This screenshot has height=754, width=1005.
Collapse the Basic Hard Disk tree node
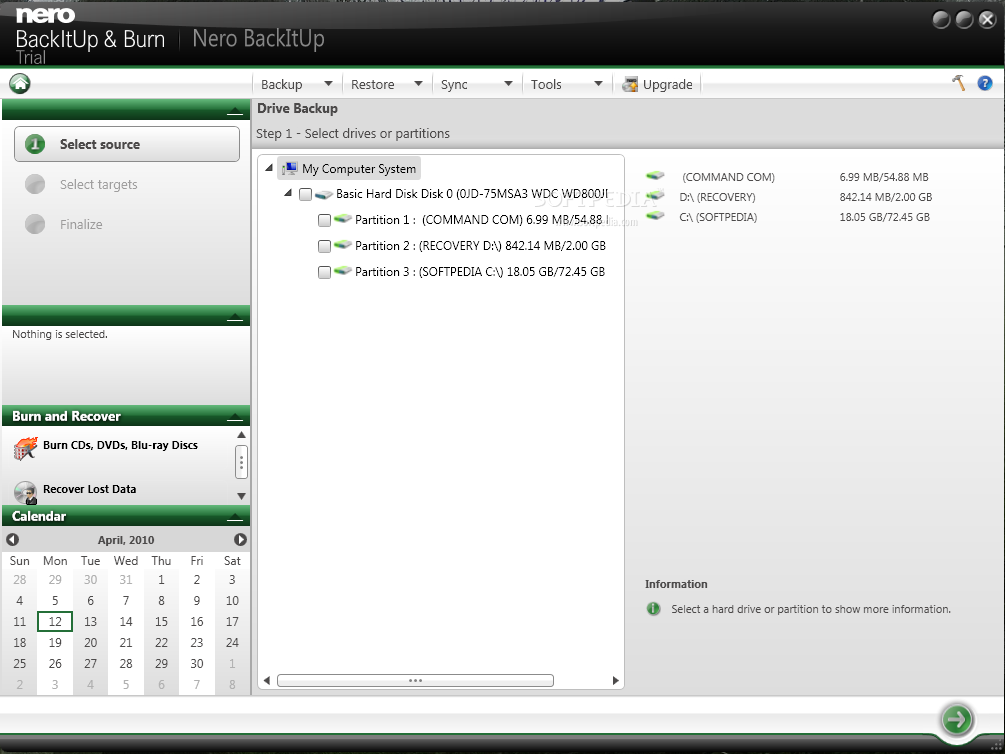(x=288, y=193)
